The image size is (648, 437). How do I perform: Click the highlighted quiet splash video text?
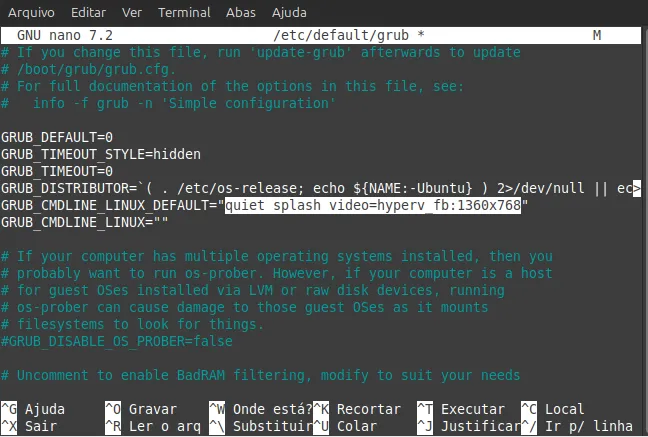375,205
